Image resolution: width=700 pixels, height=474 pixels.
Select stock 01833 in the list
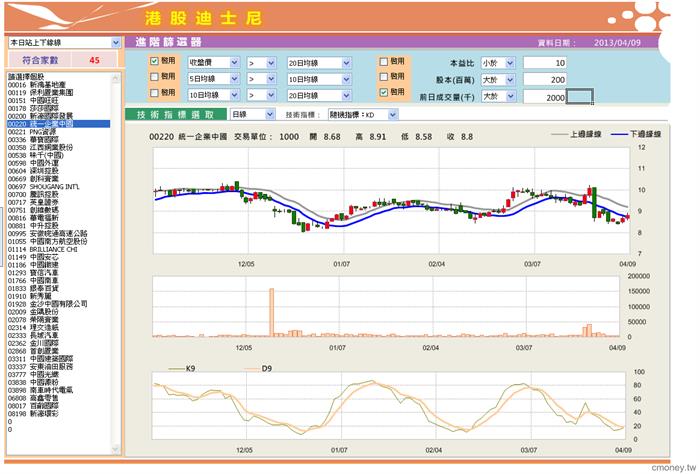[x=58, y=288]
